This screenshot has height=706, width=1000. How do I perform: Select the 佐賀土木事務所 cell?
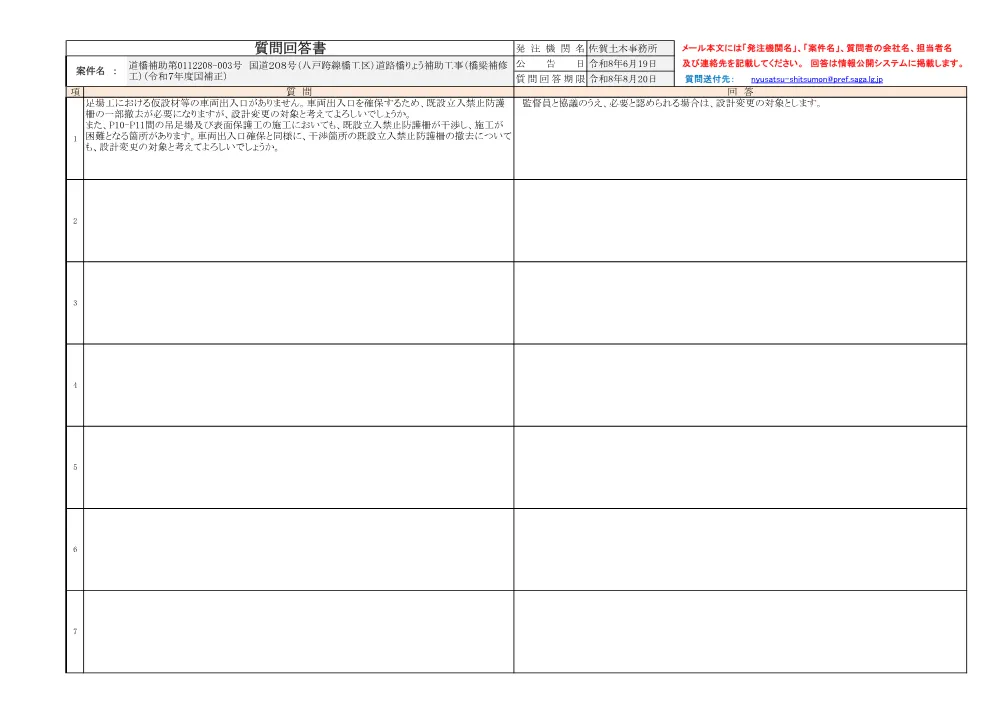coord(630,48)
